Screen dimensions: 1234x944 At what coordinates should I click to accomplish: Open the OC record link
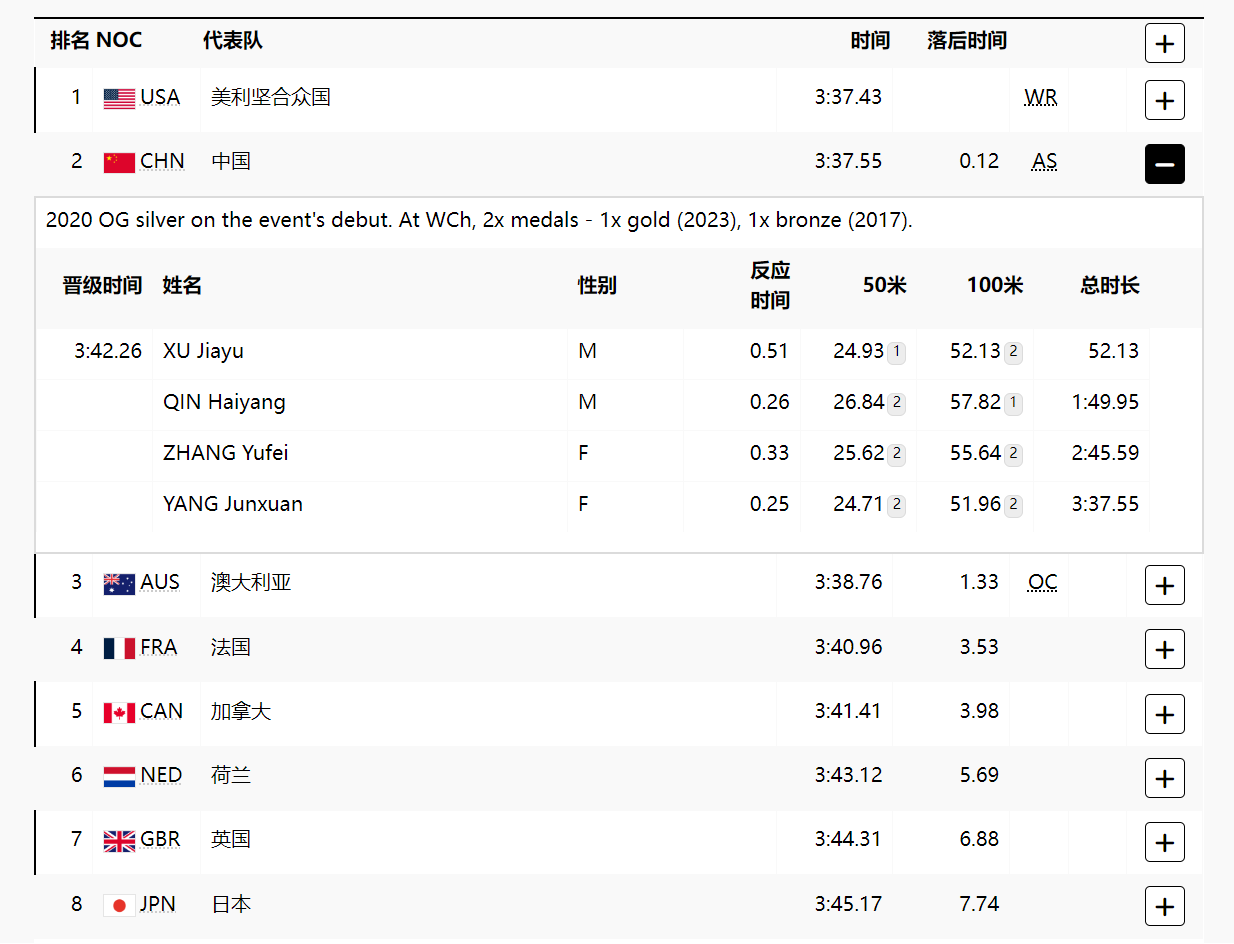coord(1041,582)
